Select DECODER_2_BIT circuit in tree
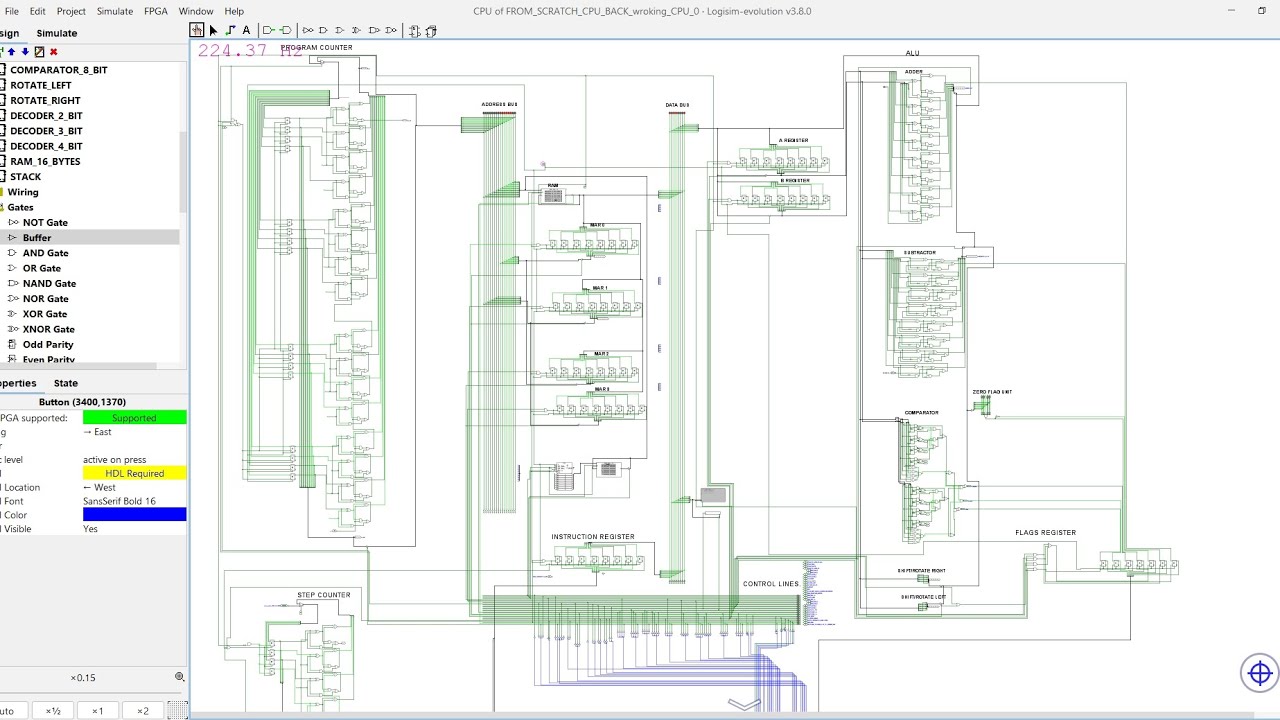This screenshot has width=1280, height=720. pyautogui.click(x=46, y=116)
